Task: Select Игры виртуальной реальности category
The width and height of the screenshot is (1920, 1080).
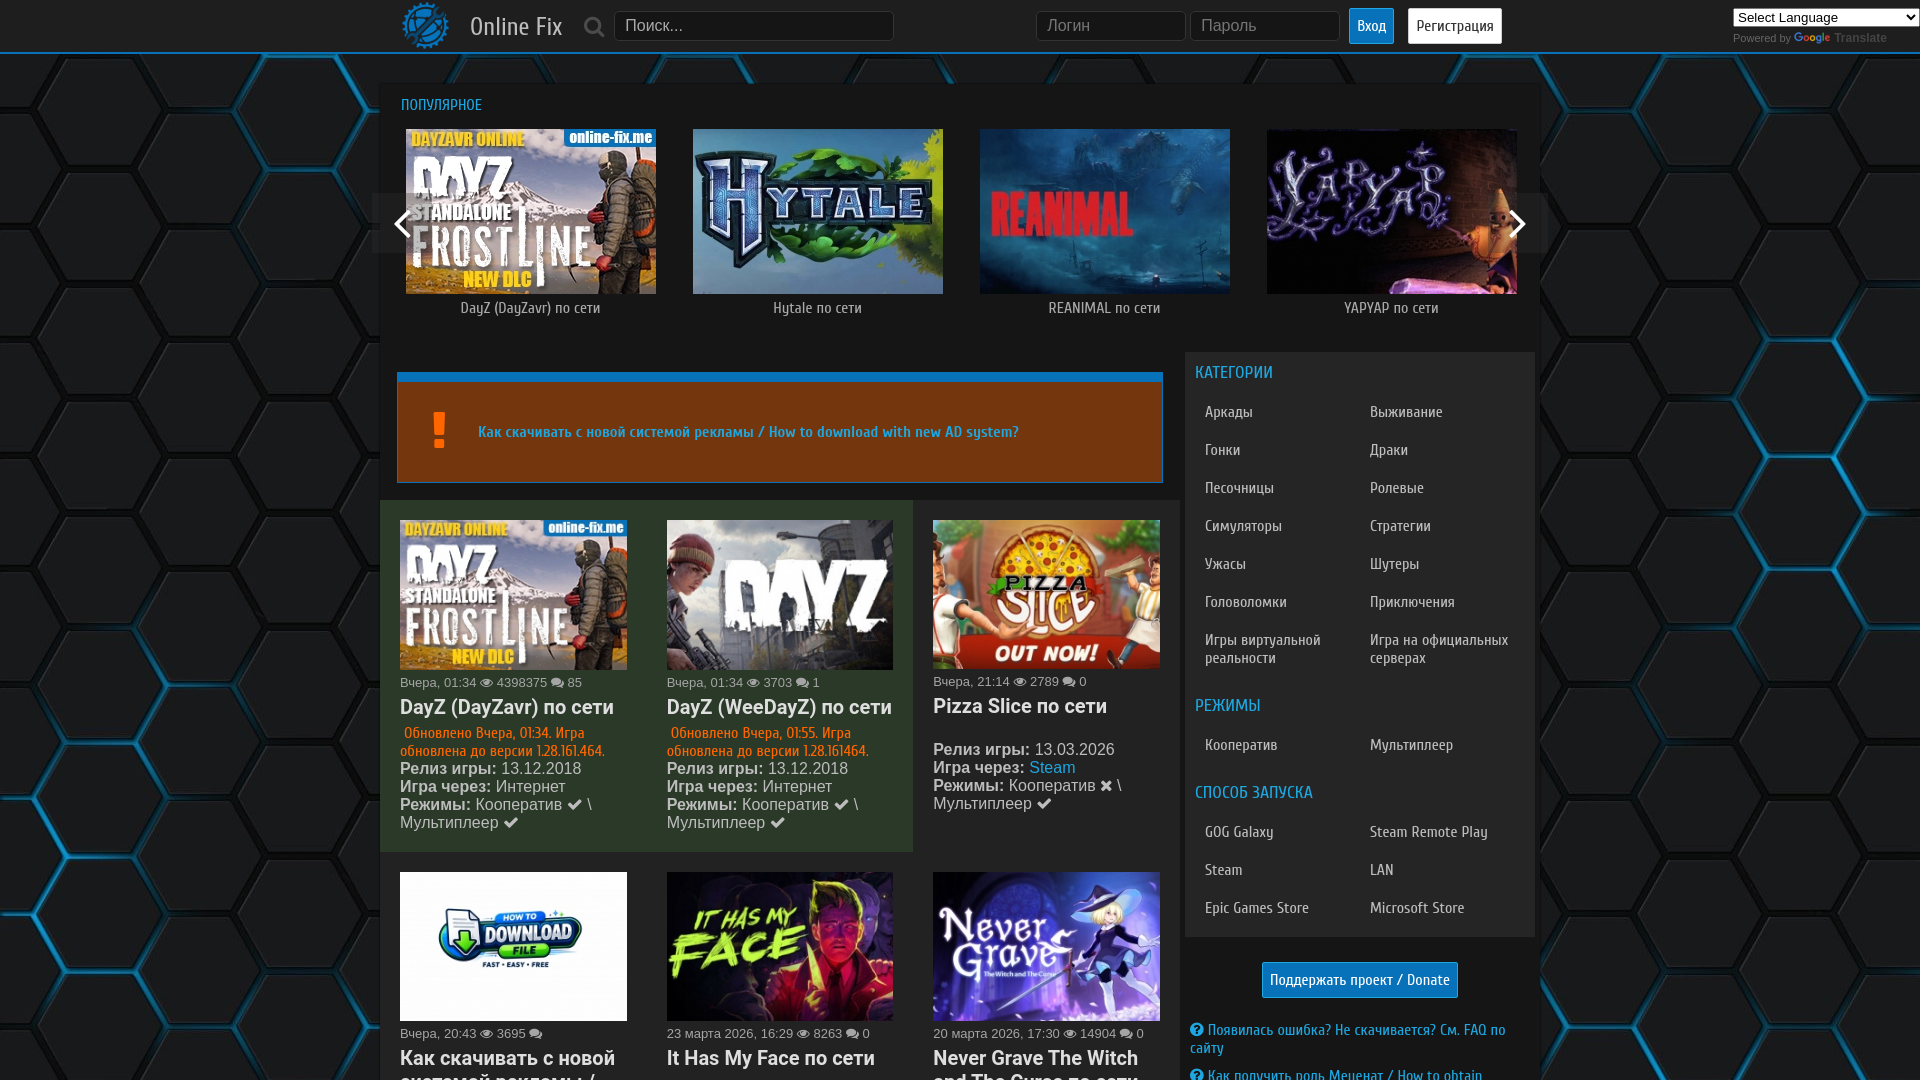Action: tap(1262, 649)
